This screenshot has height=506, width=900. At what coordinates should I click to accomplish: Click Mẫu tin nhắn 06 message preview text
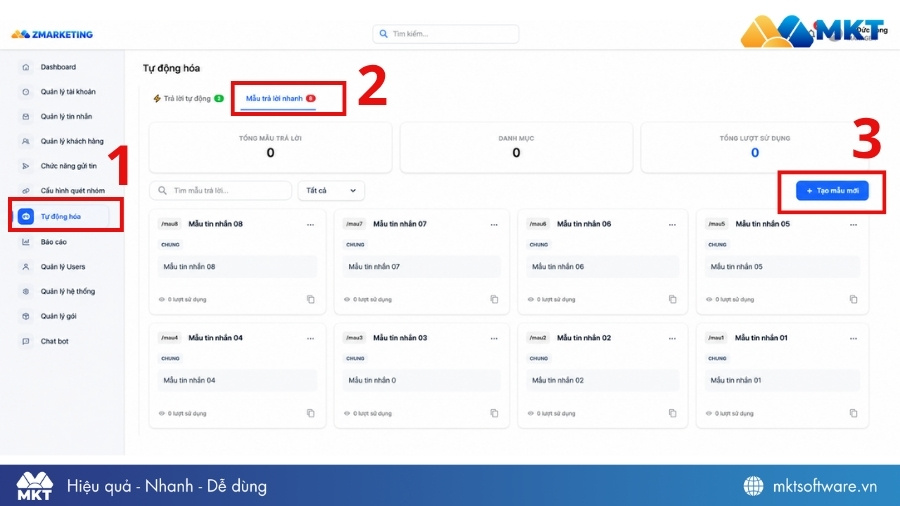click(557, 267)
